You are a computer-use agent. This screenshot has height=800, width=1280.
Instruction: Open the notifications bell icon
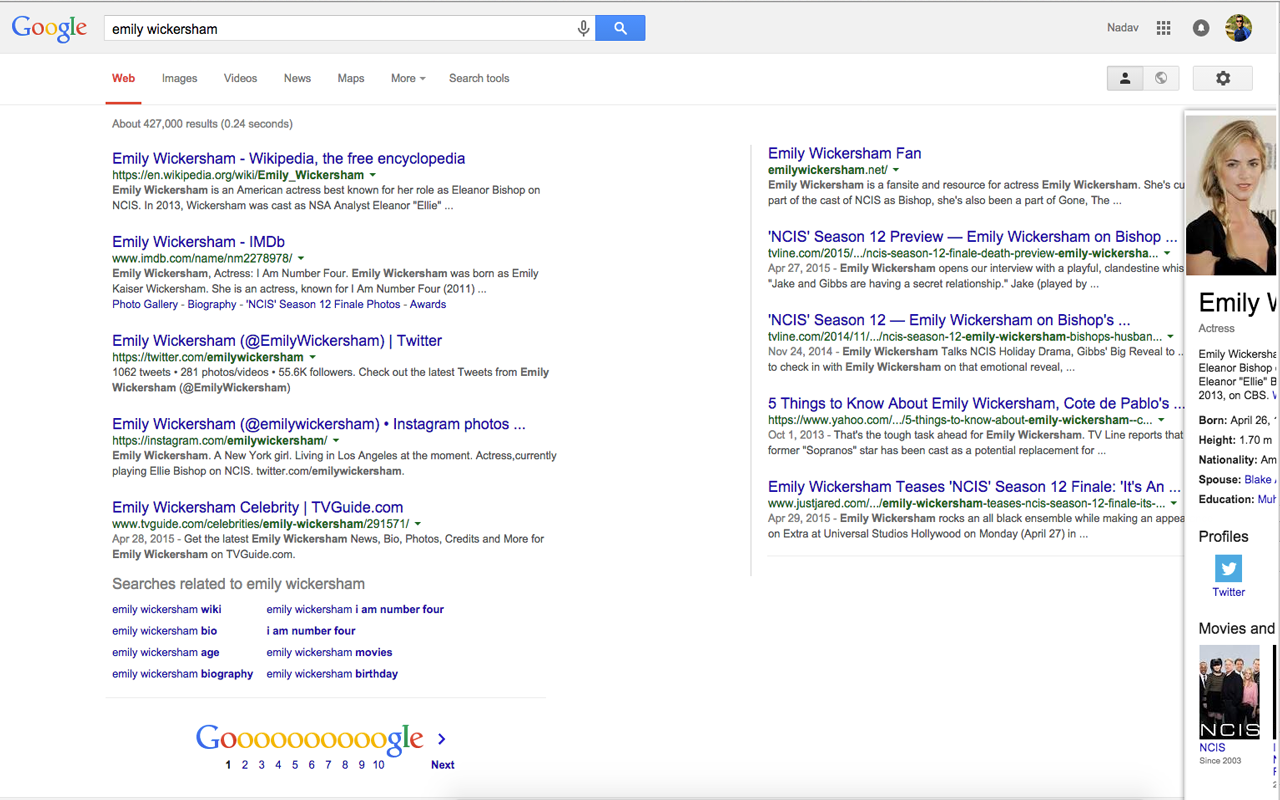1201,28
